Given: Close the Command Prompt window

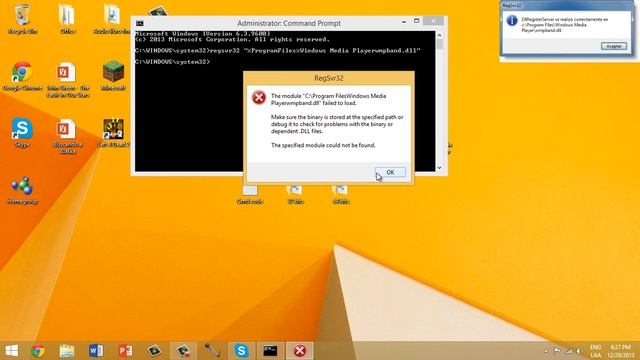Looking at the screenshot, I should 433,21.
